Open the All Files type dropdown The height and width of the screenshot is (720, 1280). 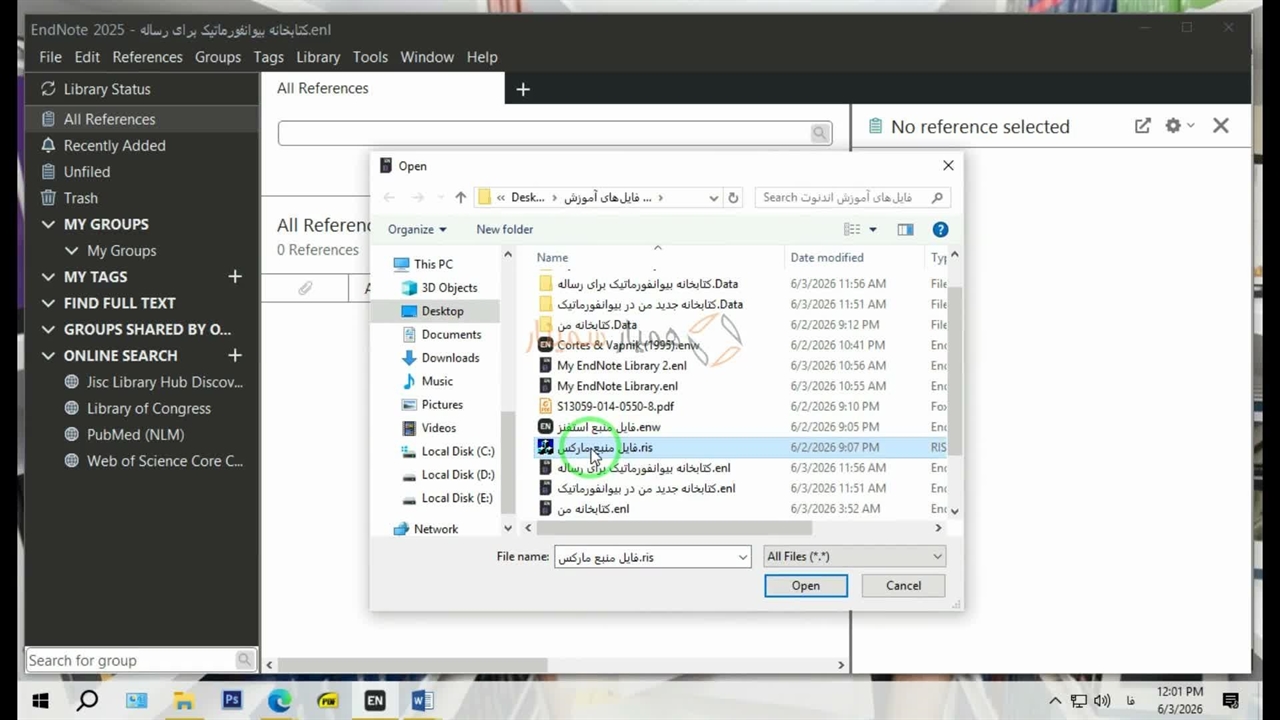click(854, 557)
